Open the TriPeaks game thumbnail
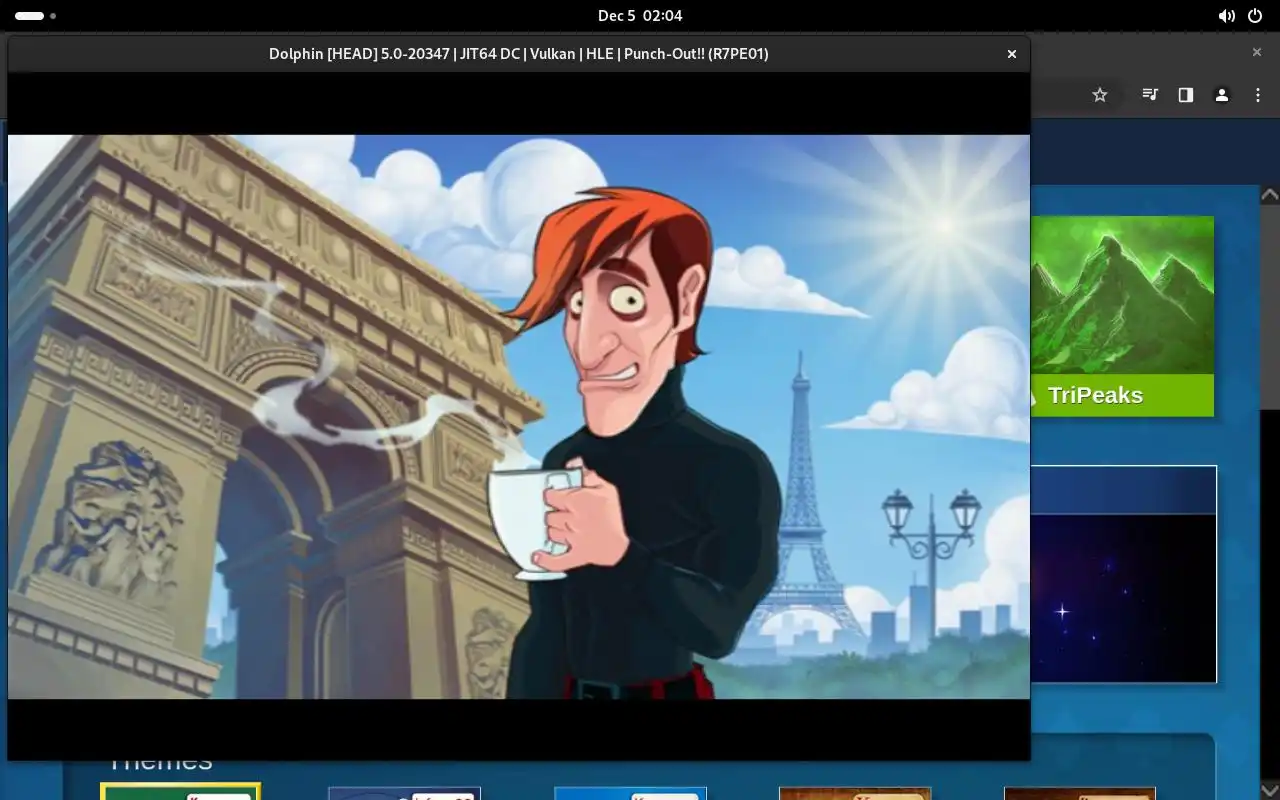 coord(1122,316)
